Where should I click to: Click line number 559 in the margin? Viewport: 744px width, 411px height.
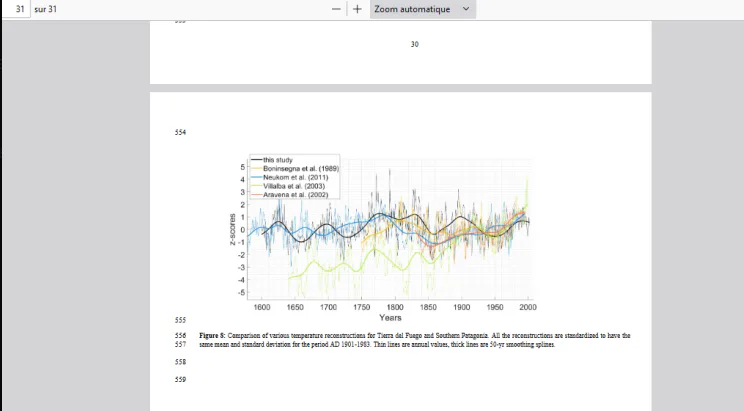pos(180,380)
